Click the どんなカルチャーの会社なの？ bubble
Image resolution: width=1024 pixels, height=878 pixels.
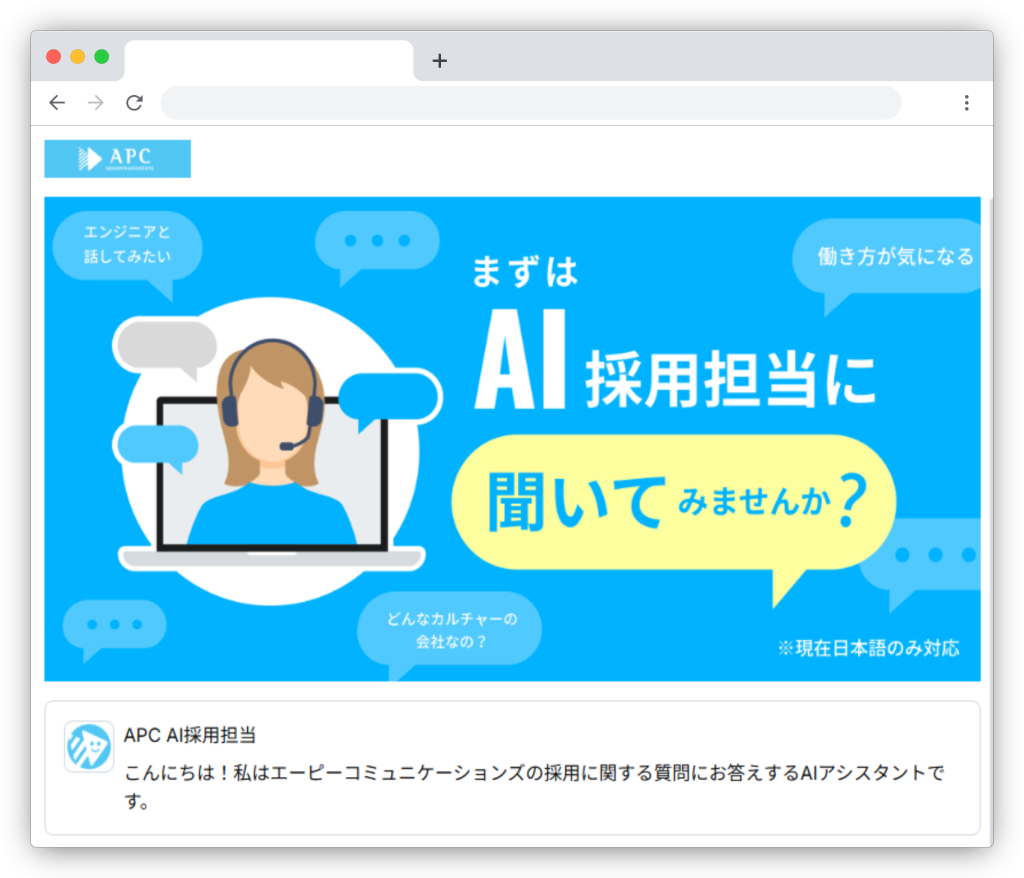(x=449, y=632)
